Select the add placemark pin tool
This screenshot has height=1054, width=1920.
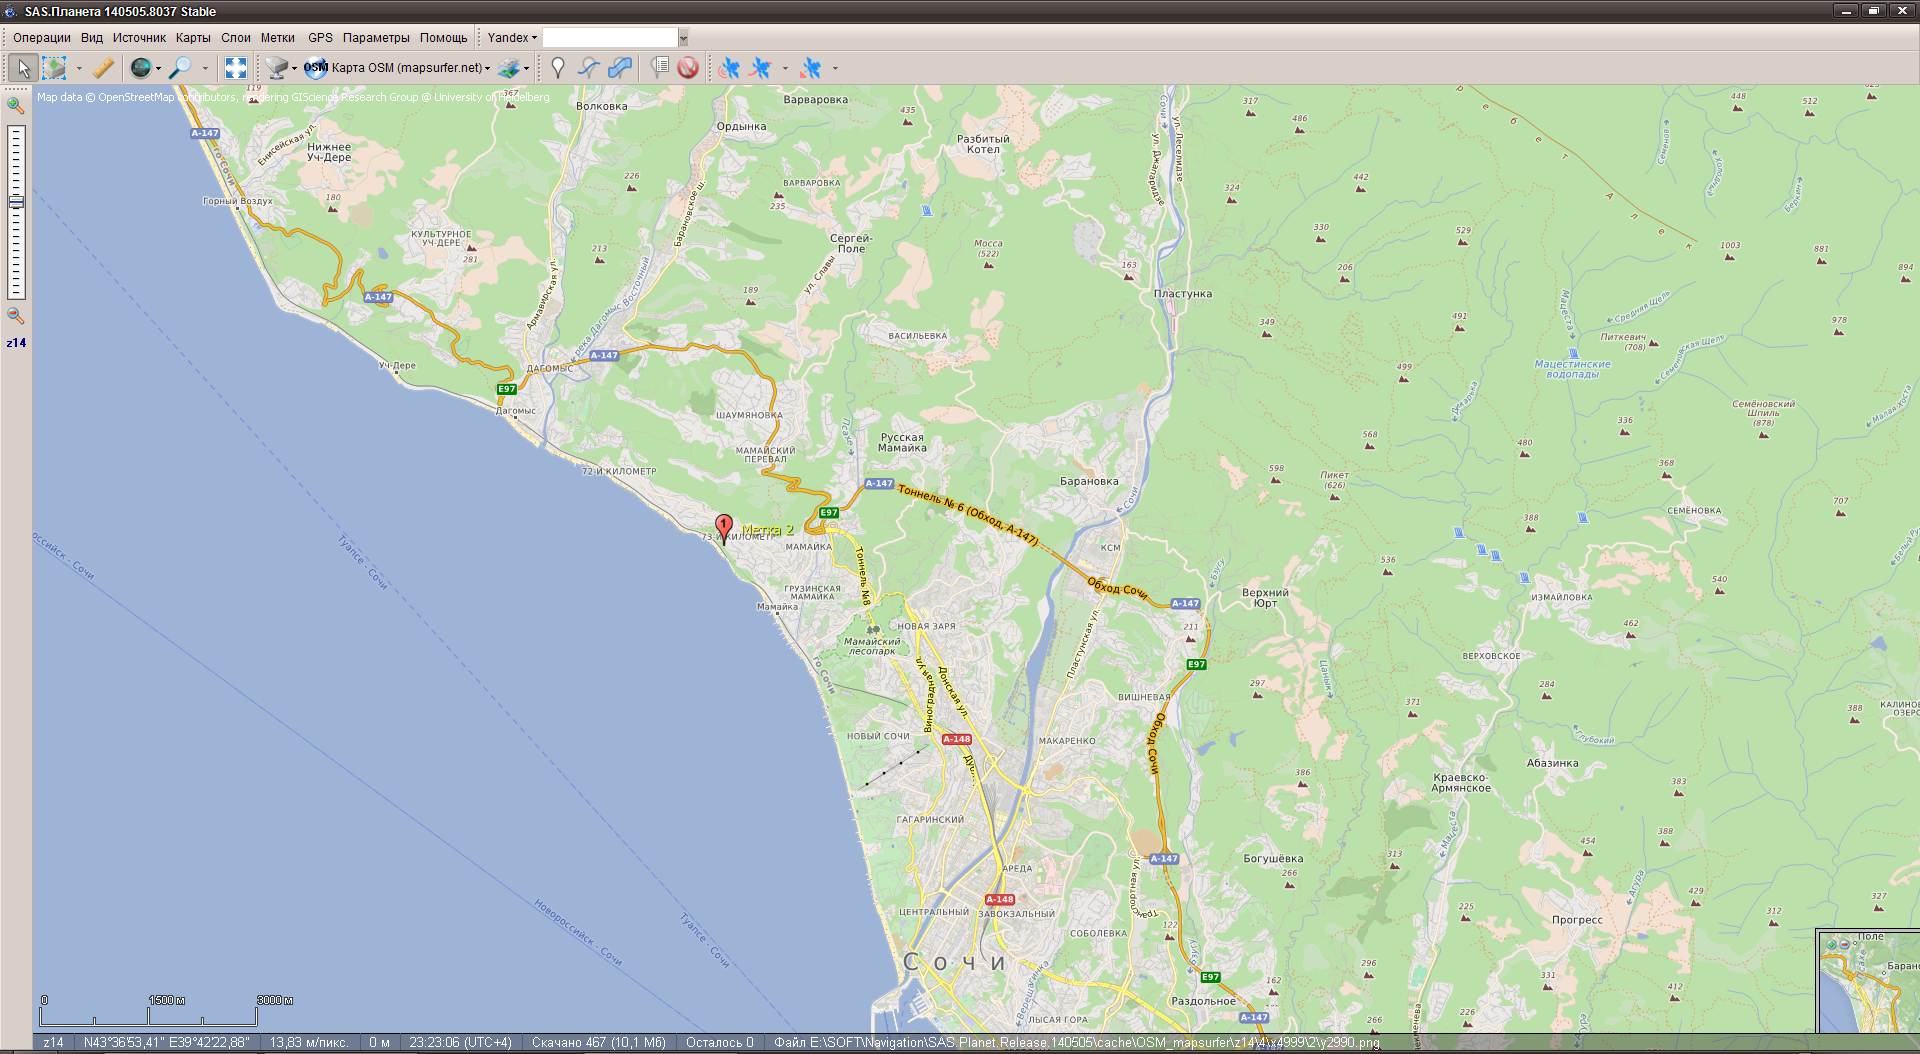pos(558,68)
